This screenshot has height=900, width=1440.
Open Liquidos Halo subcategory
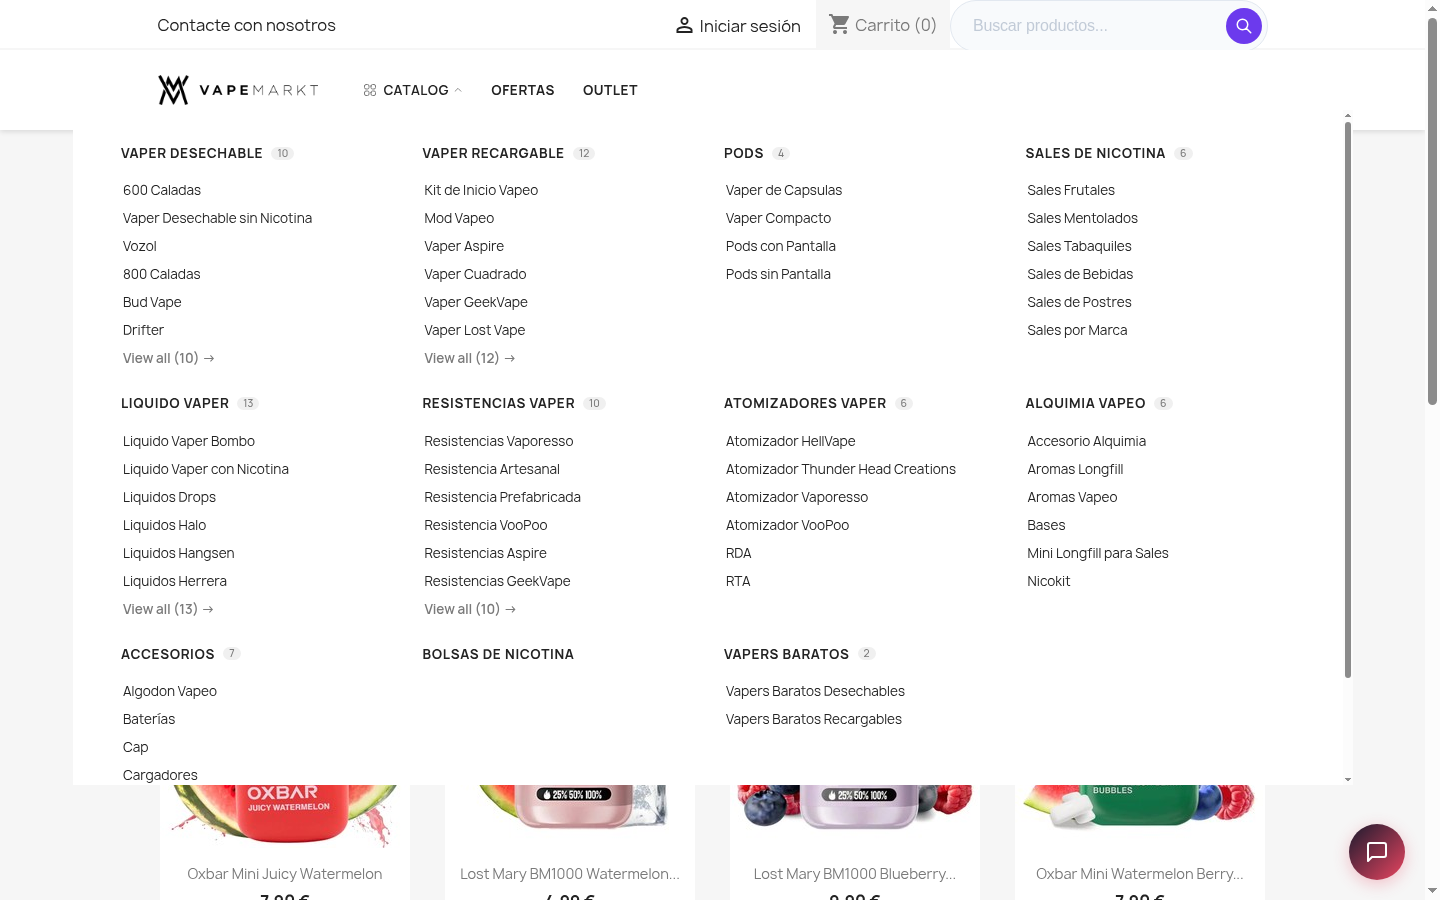[x=164, y=525]
